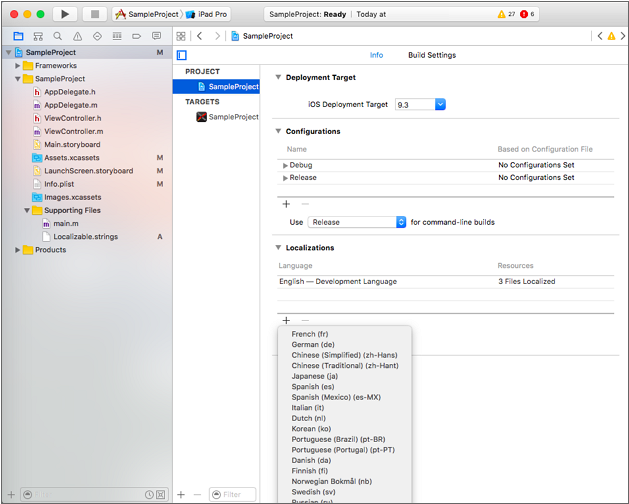This screenshot has height=504, width=629.
Task: Toggle the project and targets list sidebar
Action: tap(182, 55)
